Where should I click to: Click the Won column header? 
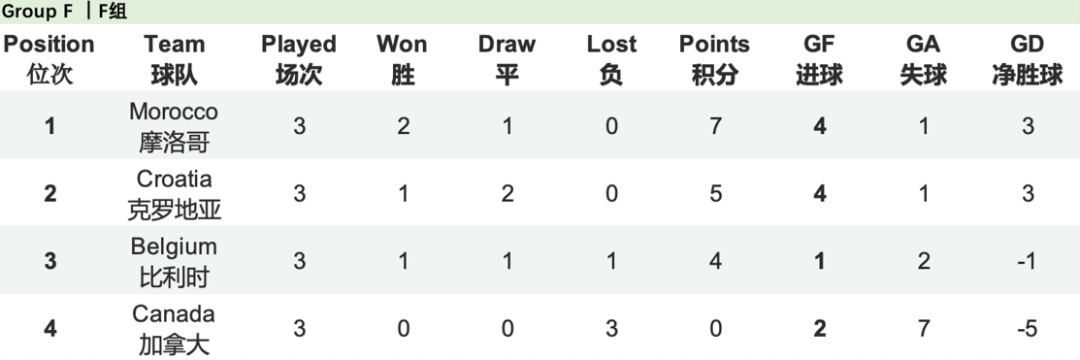(x=402, y=59)
